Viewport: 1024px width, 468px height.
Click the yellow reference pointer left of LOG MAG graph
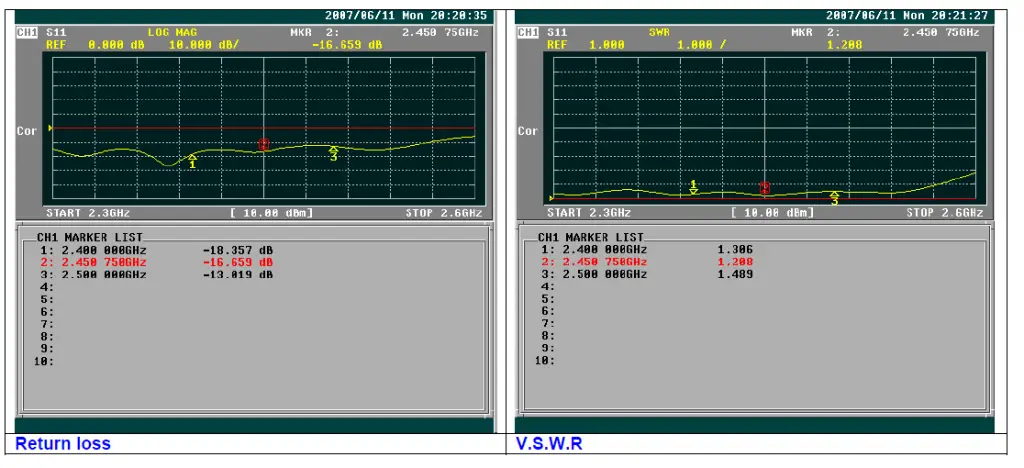(50, 128)
